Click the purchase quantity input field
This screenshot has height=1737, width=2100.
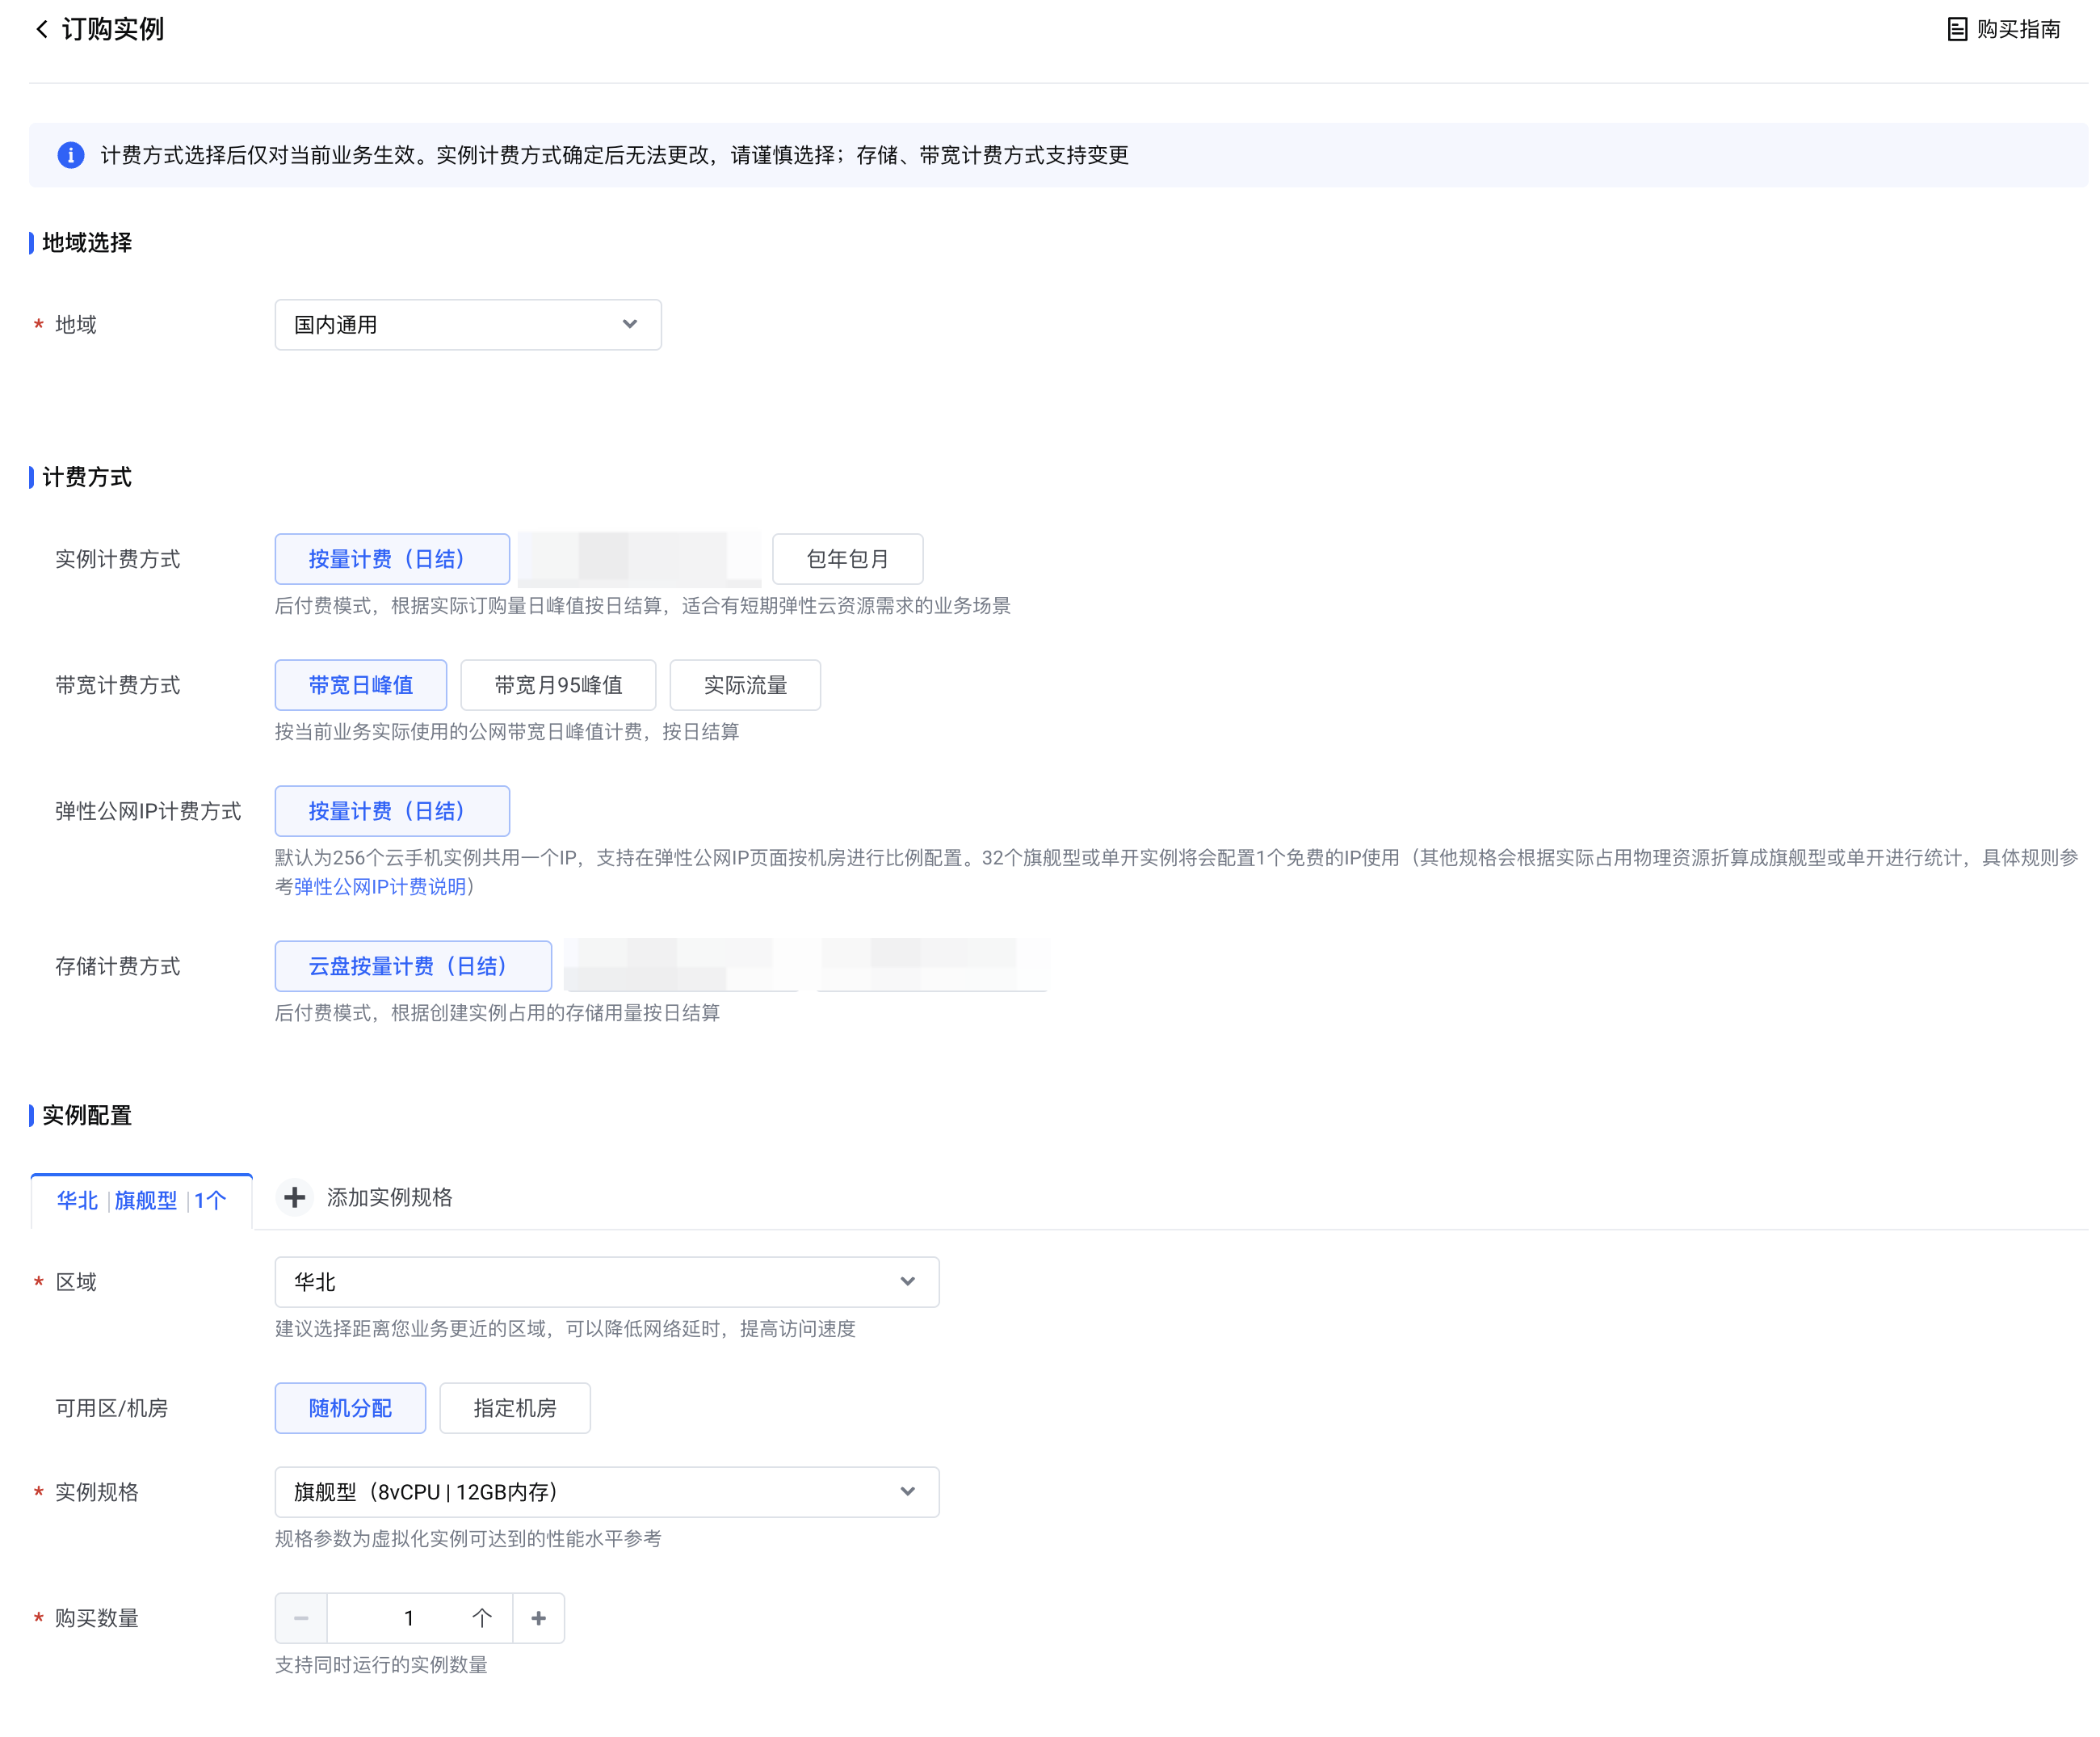tap(409, 1617)
